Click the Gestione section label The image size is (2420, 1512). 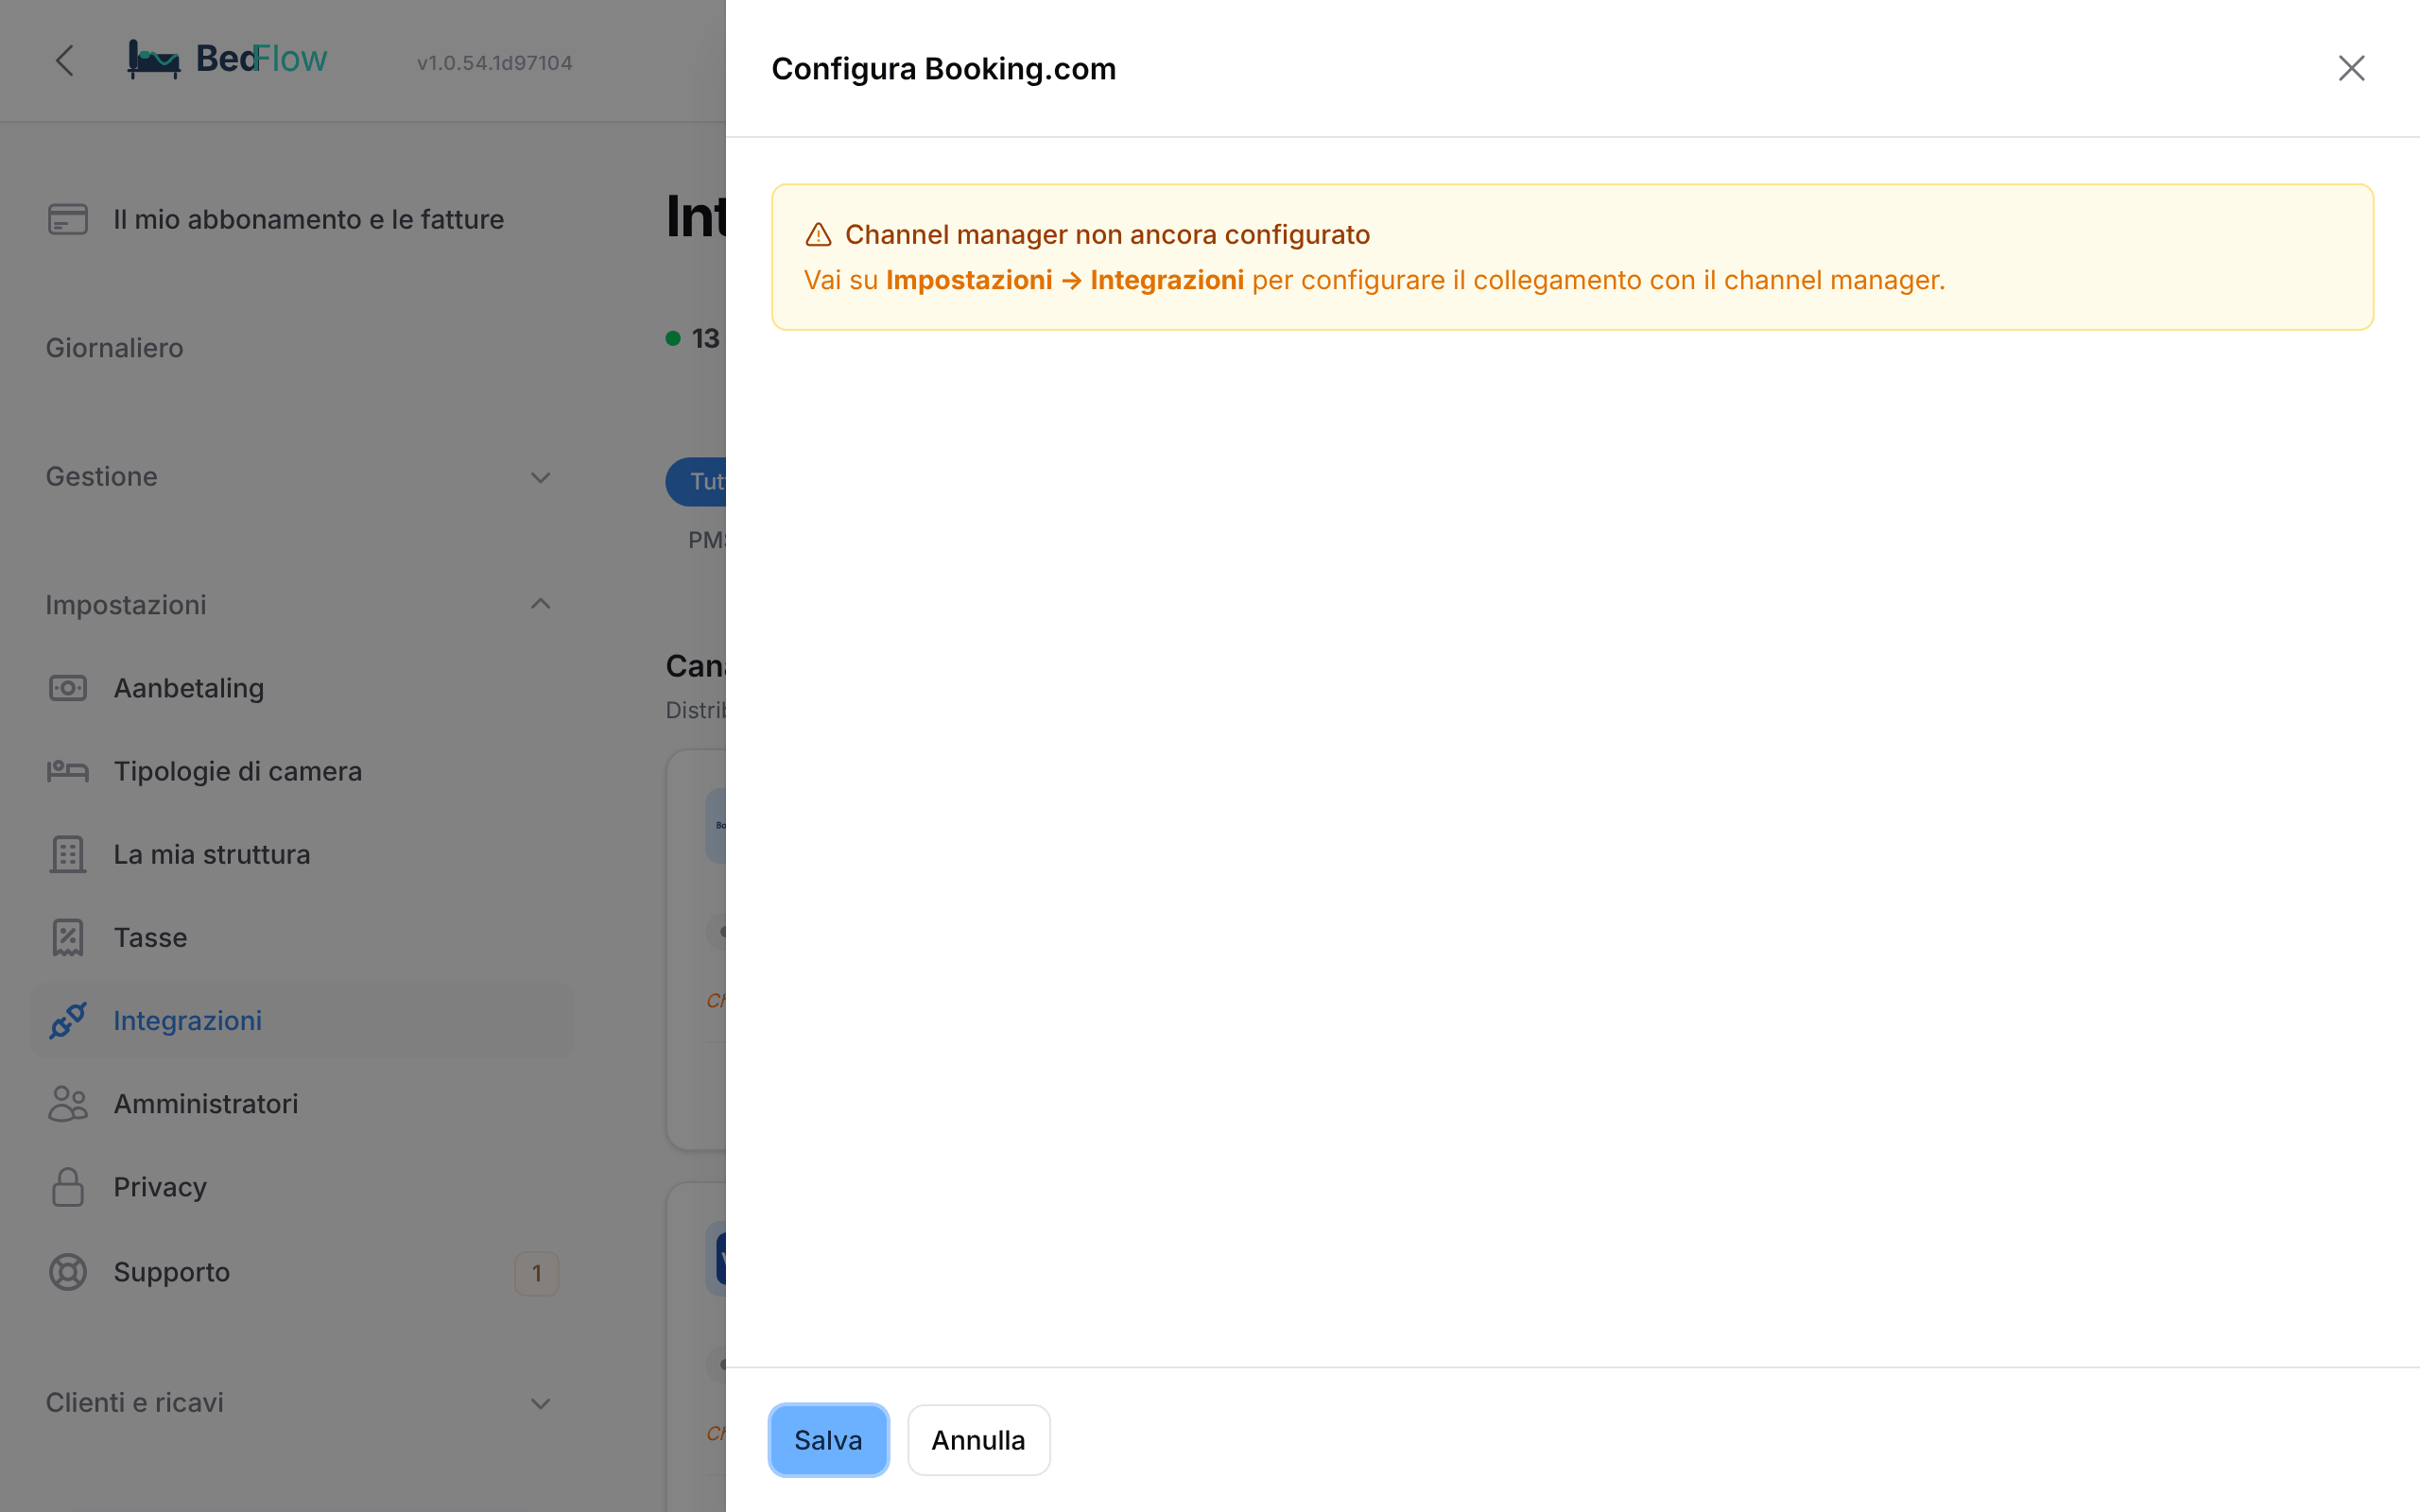[x=101, y=477]
